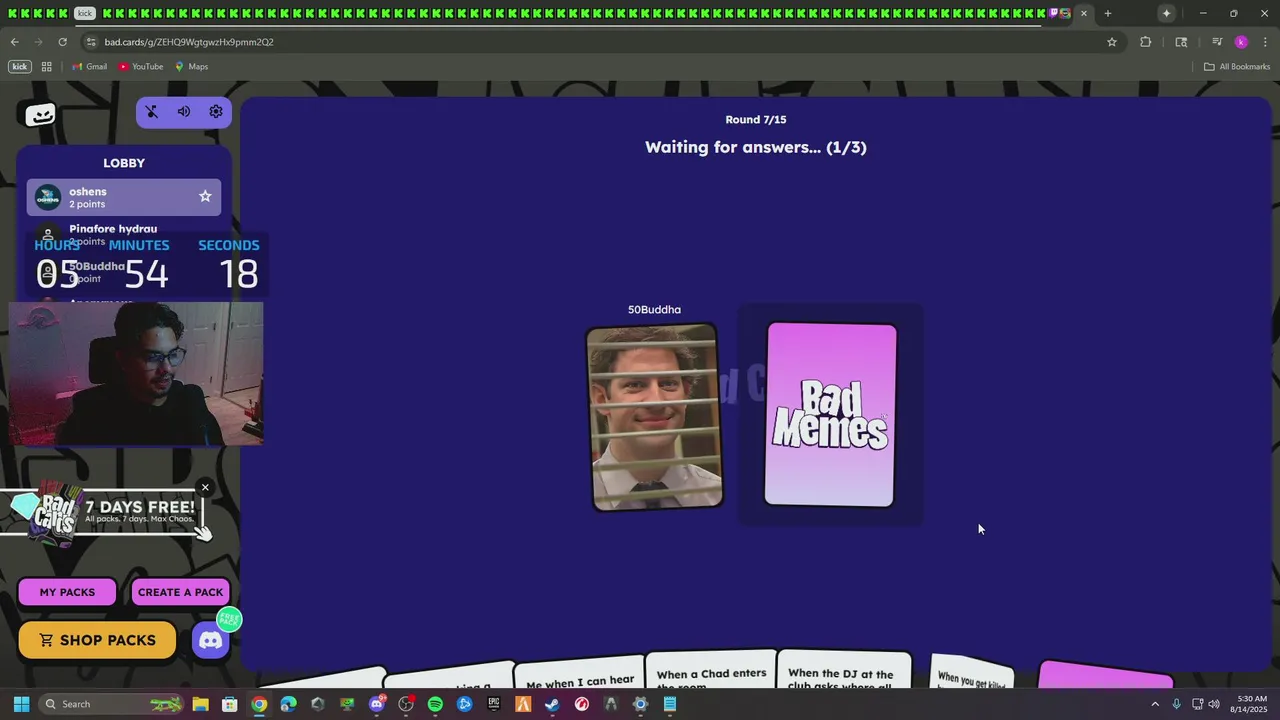Close the 7 Days Free banner
1280x720 pixels.
(205, 488)
